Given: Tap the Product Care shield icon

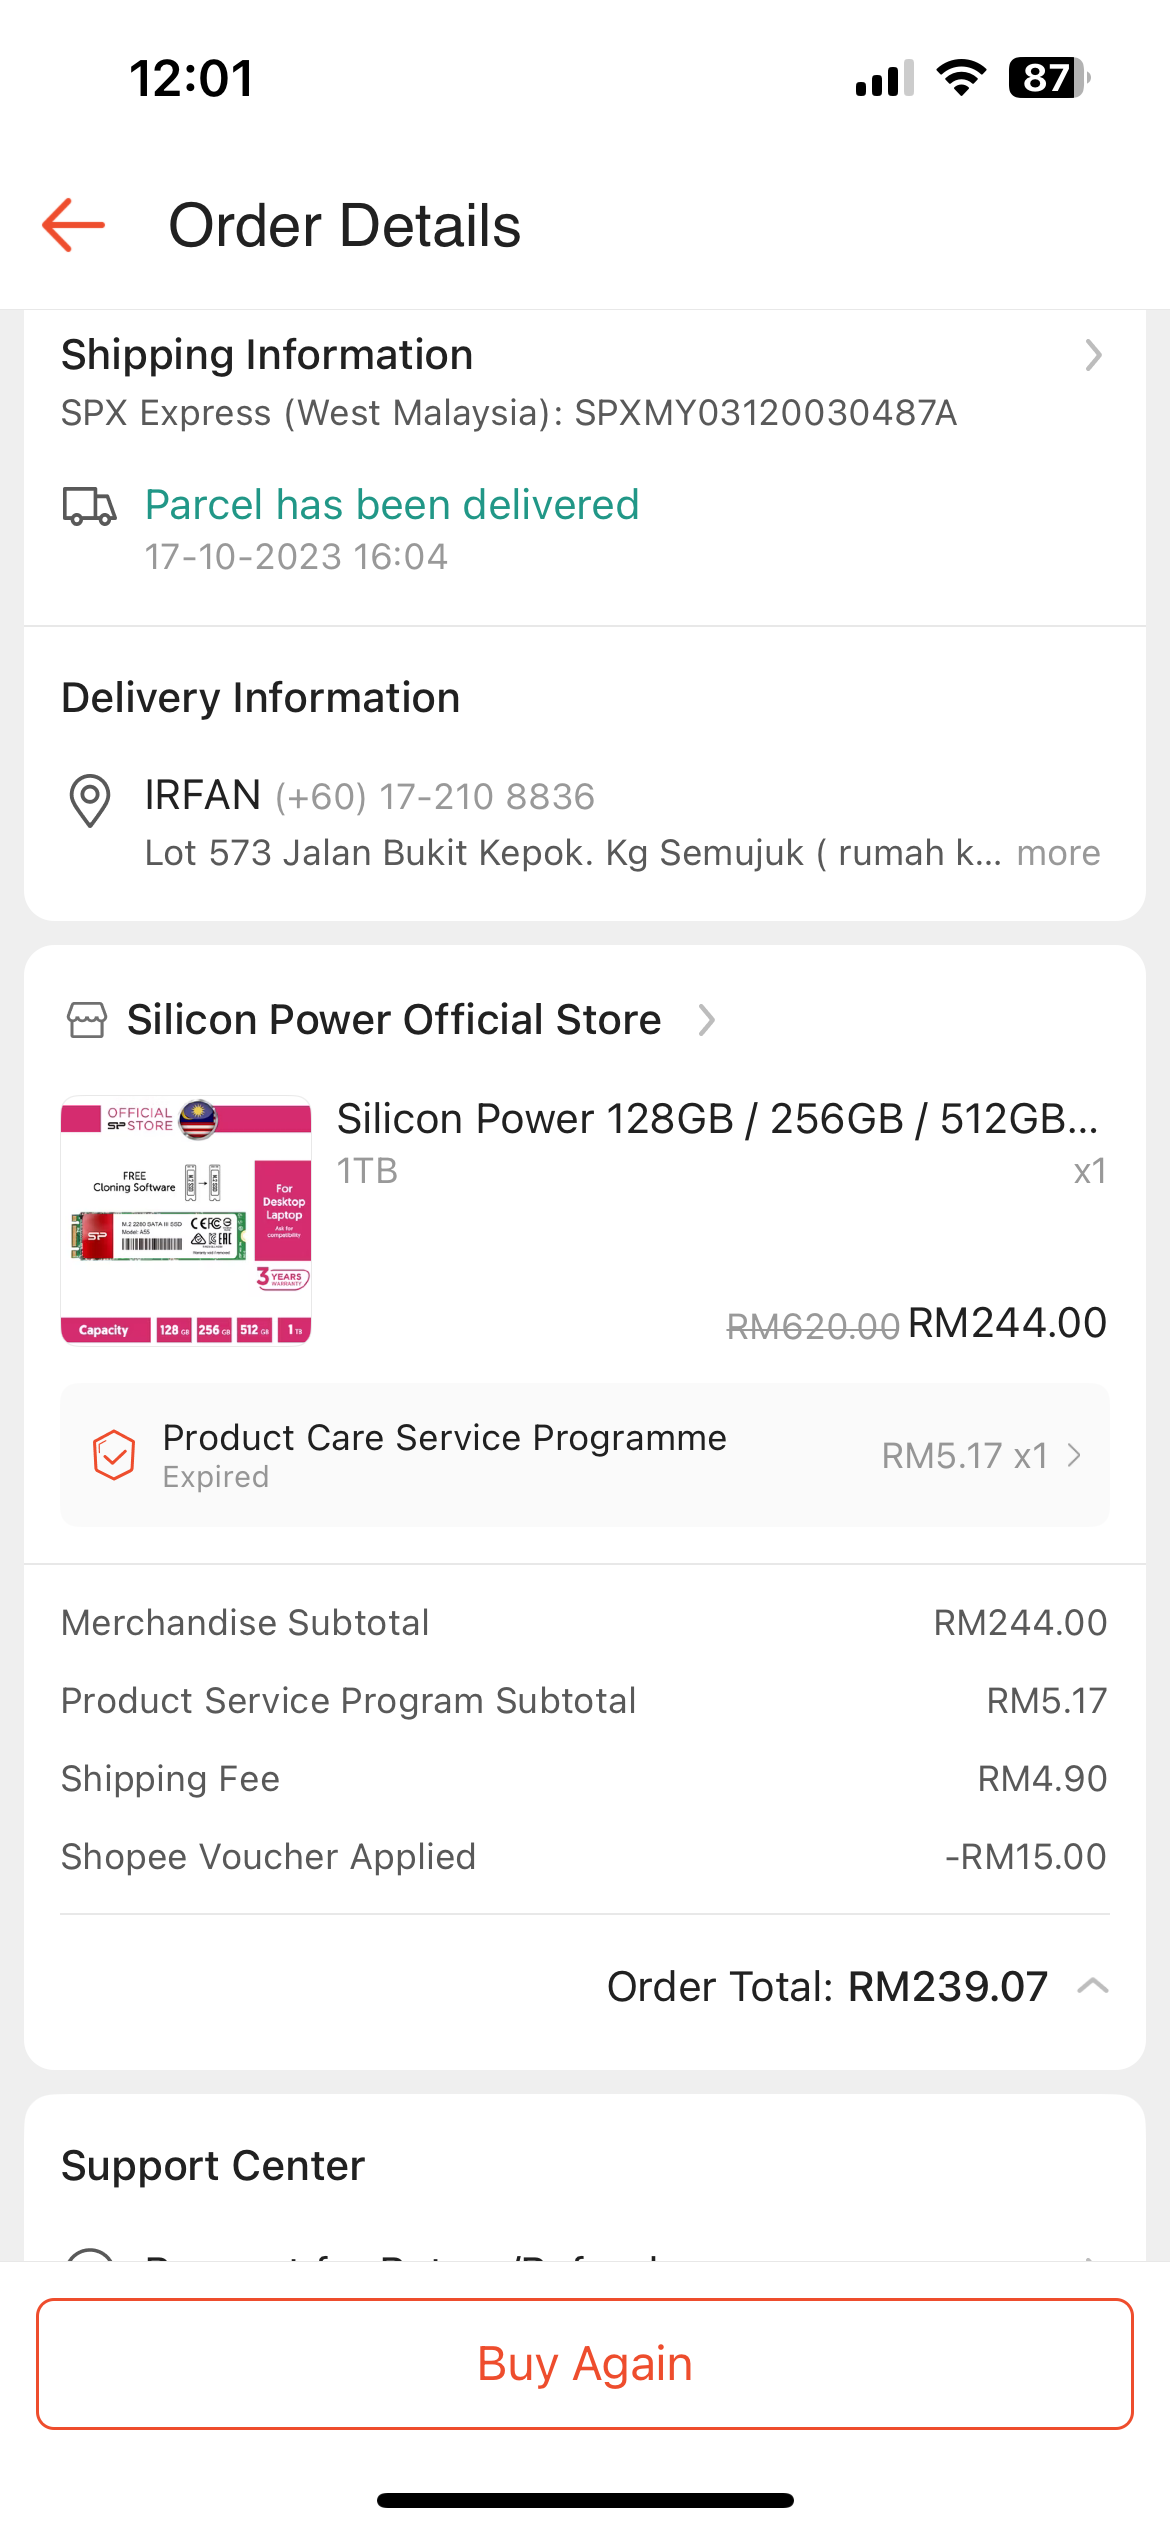Looking at the screenshot, I should (x=114, y=1454).
